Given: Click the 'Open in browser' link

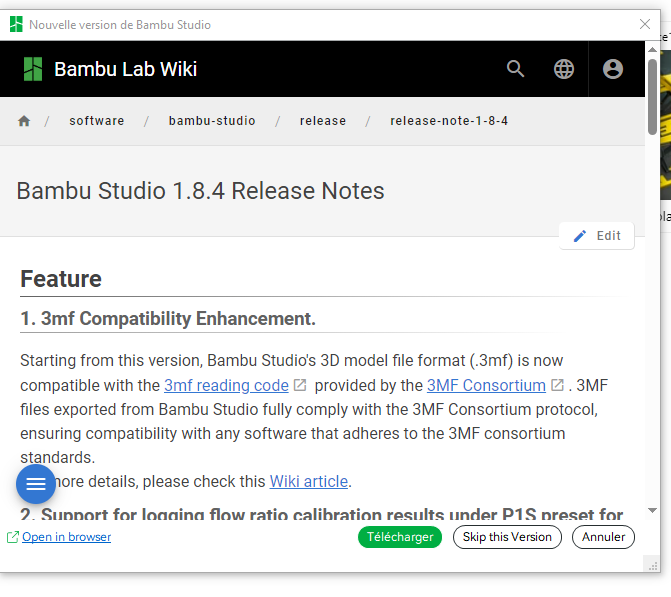Looking at the screenshot, I should pos(66,537).
